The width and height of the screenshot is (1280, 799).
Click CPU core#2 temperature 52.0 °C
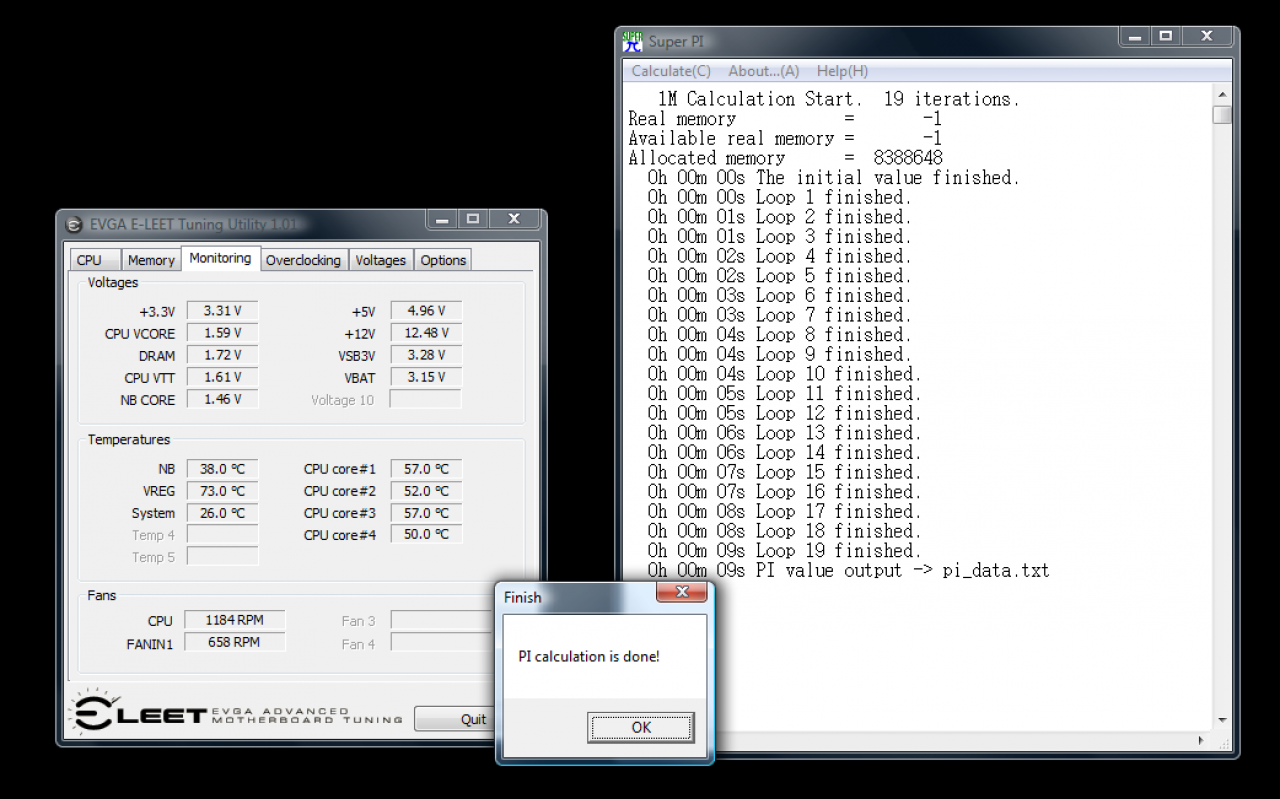(426, 491)
